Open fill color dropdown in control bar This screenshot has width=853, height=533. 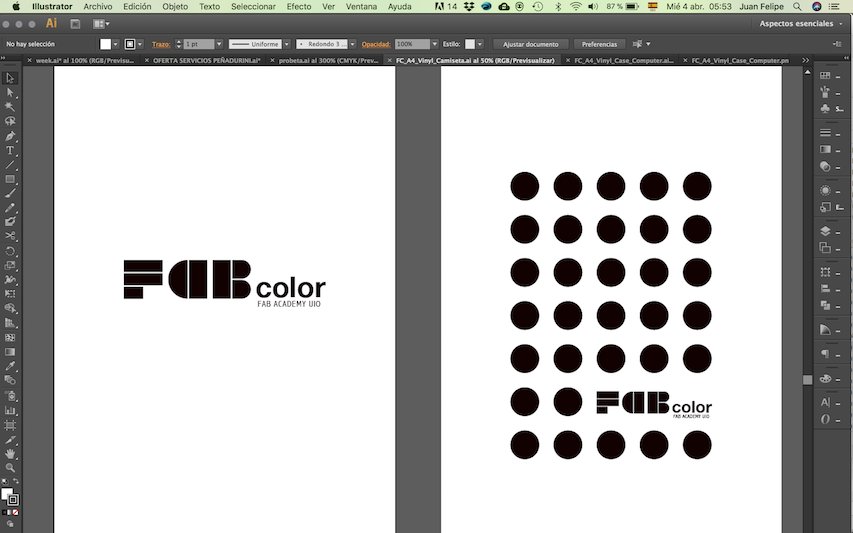[115, 44]
